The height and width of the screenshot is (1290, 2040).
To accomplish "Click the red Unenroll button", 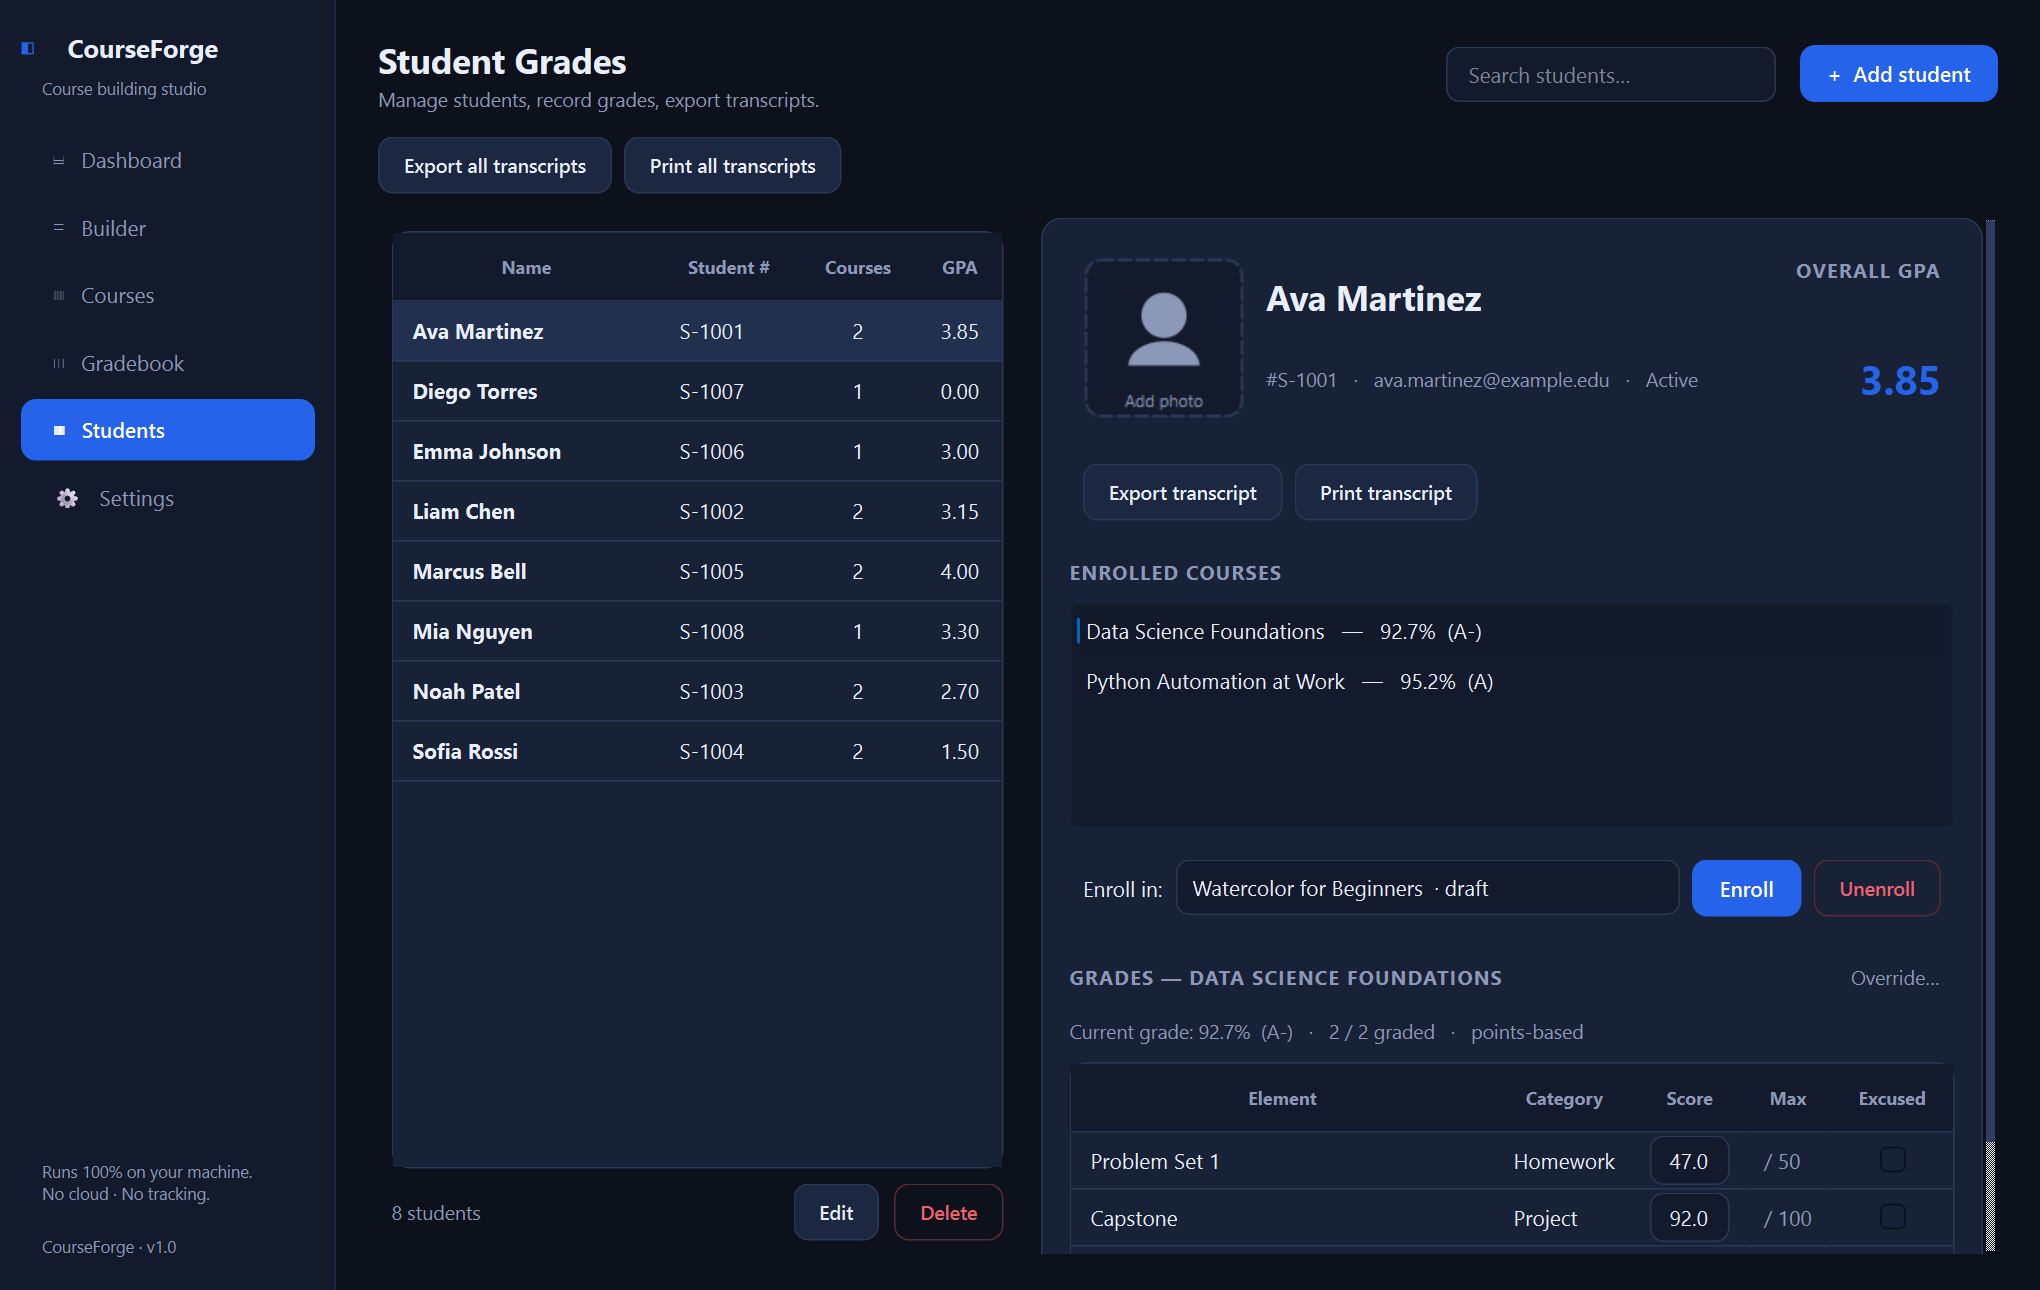I will tap(1877, 889).
